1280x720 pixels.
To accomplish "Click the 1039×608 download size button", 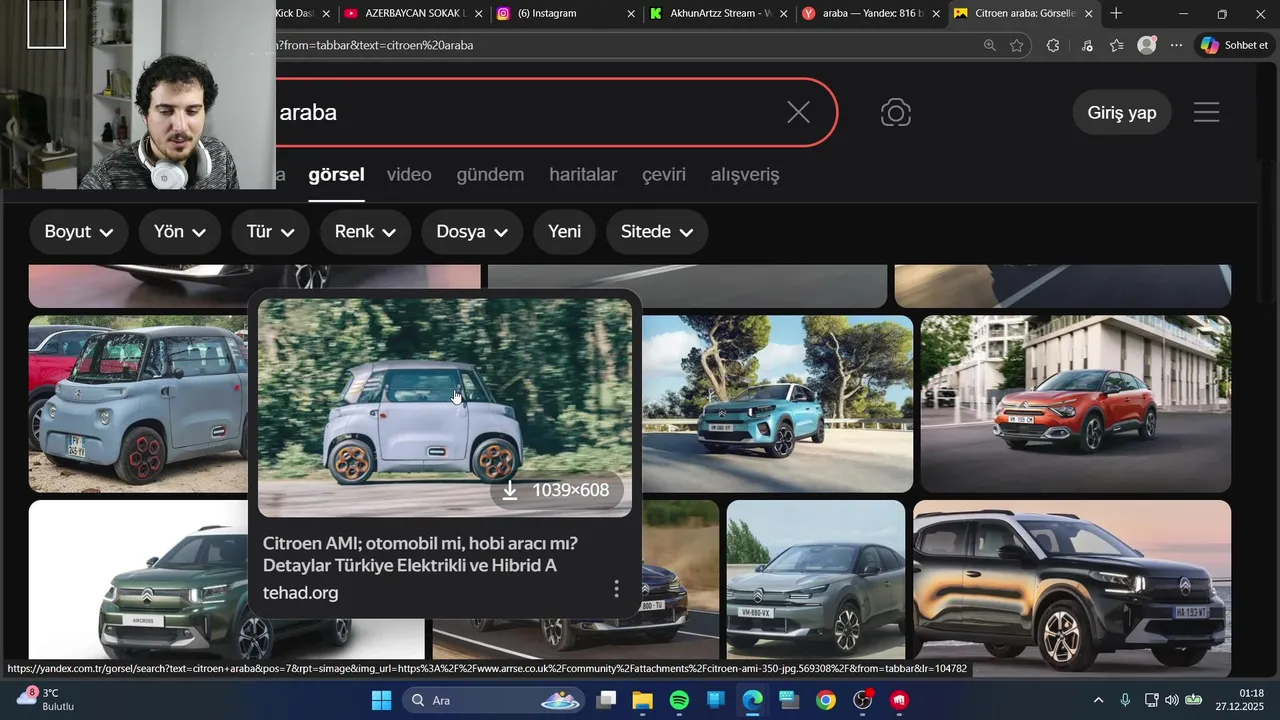I will tap(557, 490).
